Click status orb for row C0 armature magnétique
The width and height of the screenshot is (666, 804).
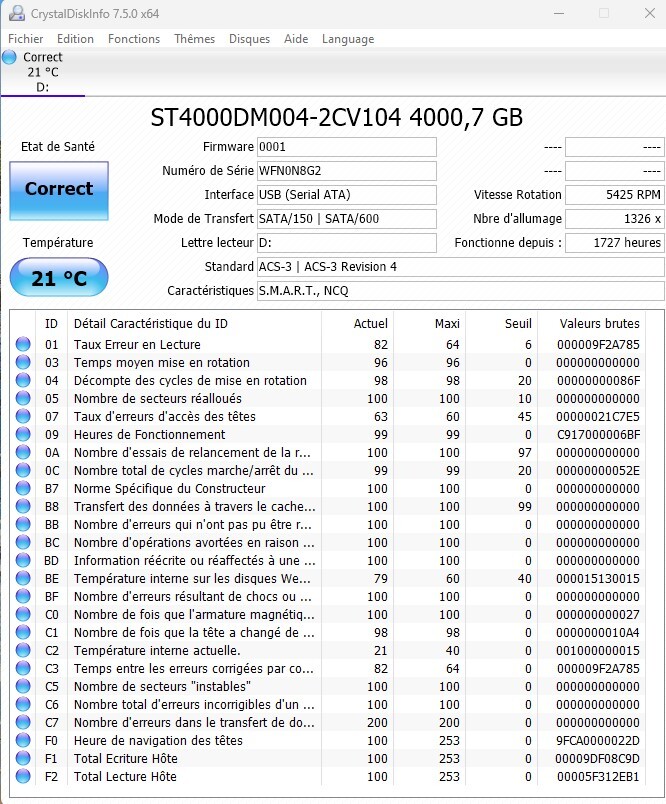coord(23,614)
